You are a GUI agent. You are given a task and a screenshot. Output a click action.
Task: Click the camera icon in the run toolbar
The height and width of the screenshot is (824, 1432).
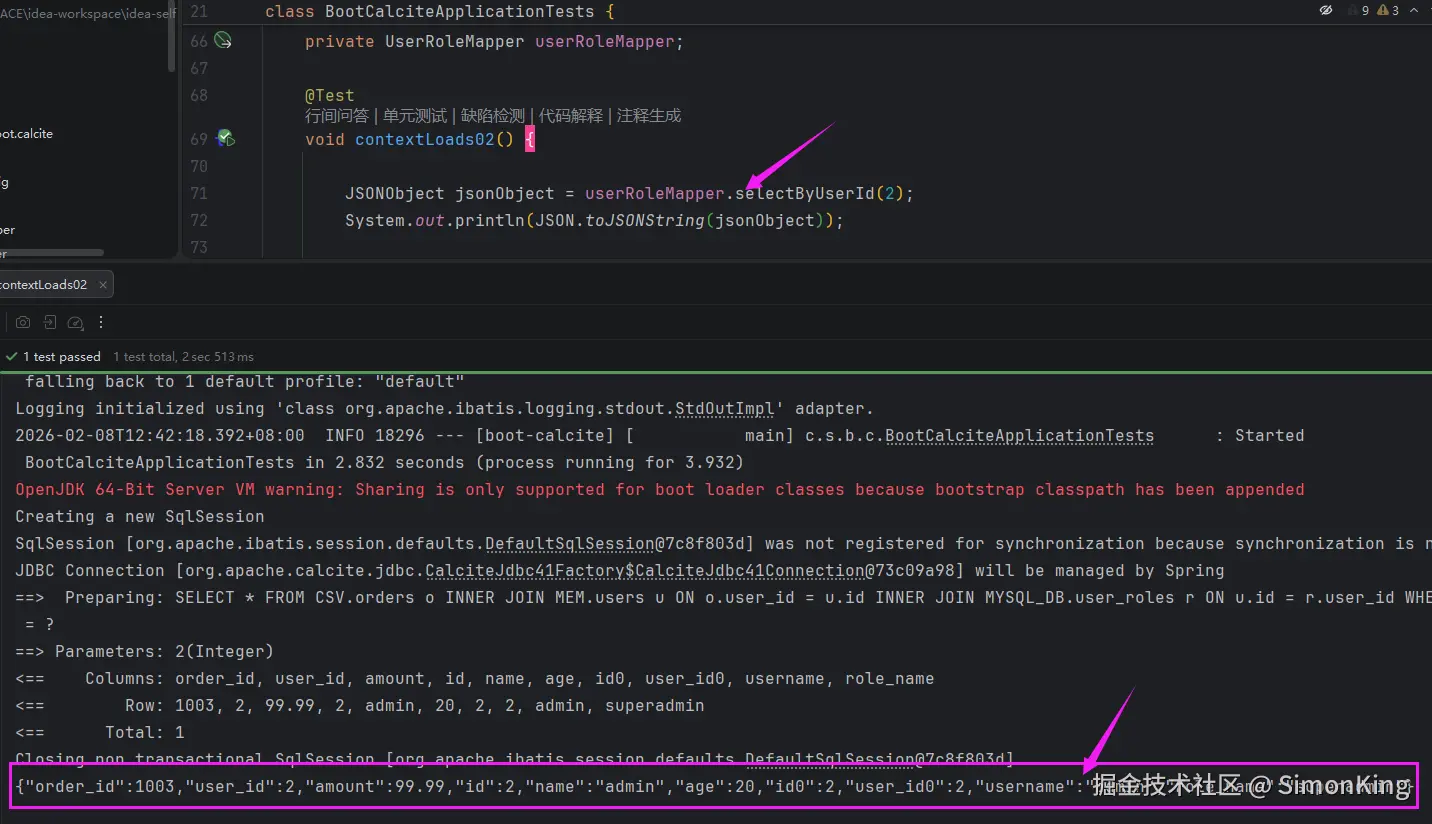click(23, 322)
